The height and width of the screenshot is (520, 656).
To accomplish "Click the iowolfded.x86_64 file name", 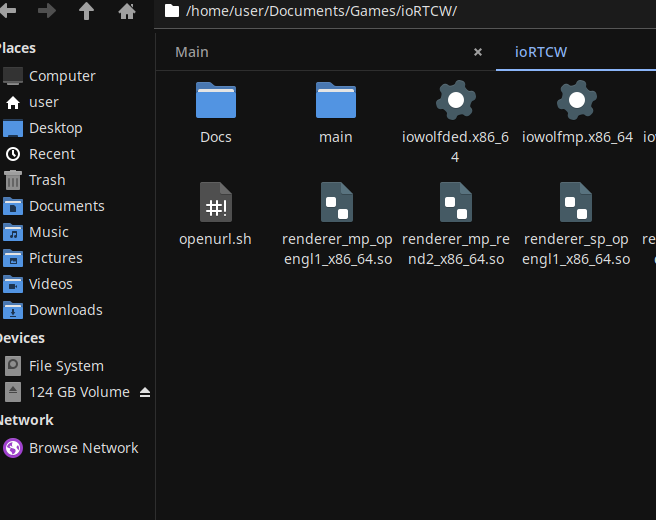I will (x=455, y=147).
